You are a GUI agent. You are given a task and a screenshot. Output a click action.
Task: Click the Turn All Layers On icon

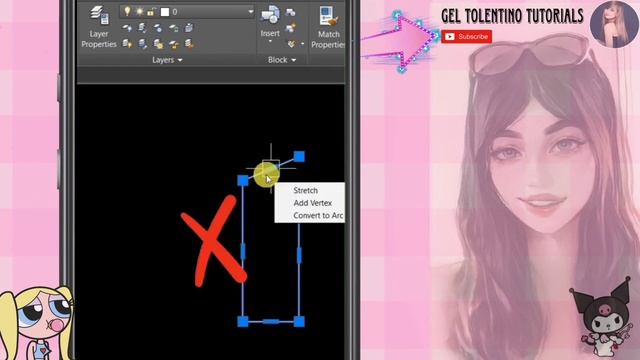click(127, 43)
